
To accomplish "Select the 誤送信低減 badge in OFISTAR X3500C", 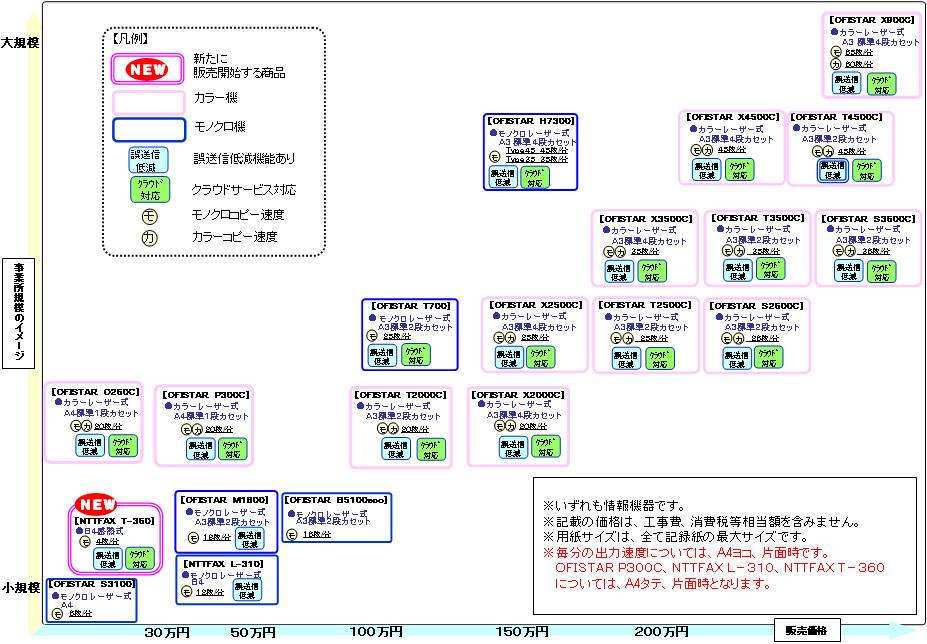I will click(619, 271).
